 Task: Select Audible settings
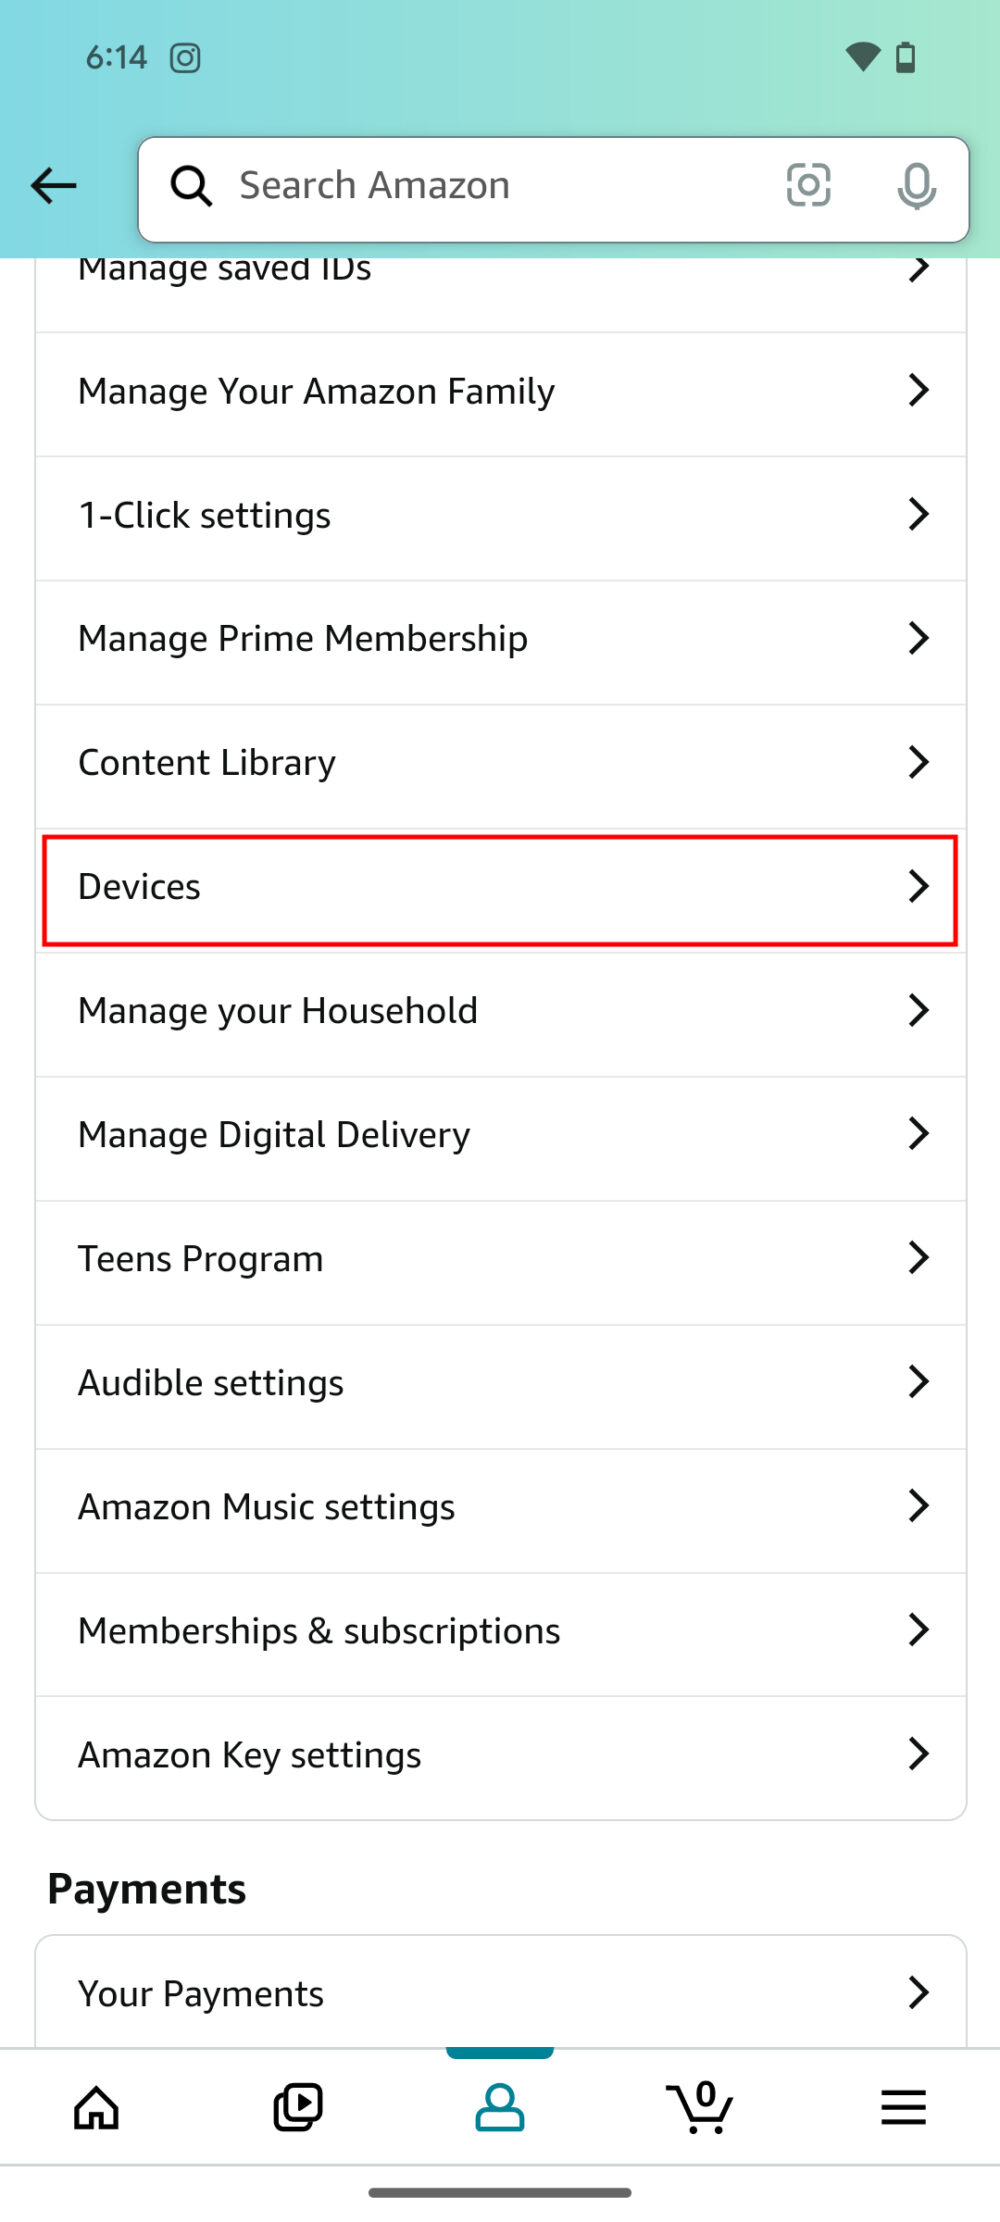[500, 1382]
